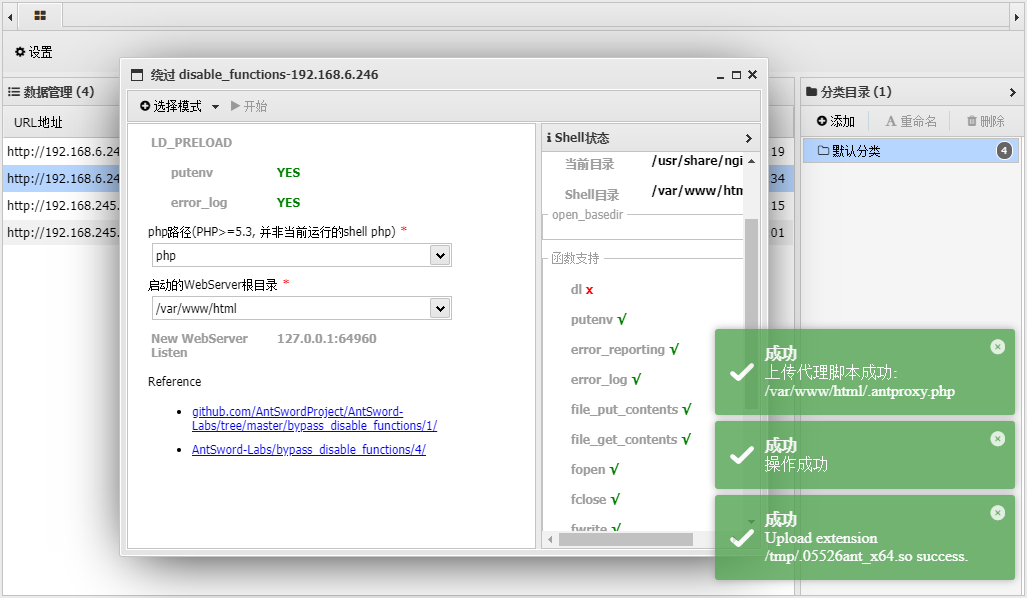Open the 选择模式 mode dropdown

pyautogui.click(x=179, y=106)
